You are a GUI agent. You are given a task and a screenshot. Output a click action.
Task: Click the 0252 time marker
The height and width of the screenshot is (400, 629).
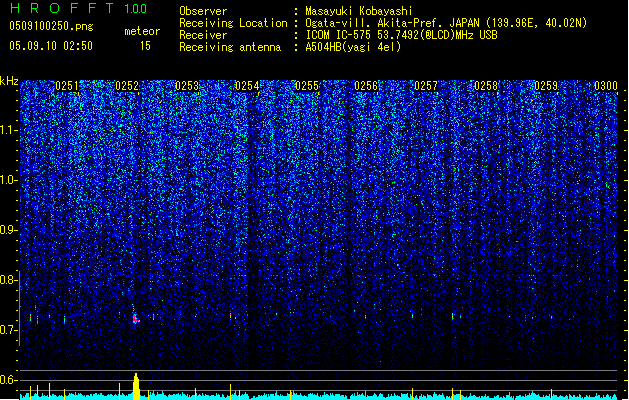127,86
